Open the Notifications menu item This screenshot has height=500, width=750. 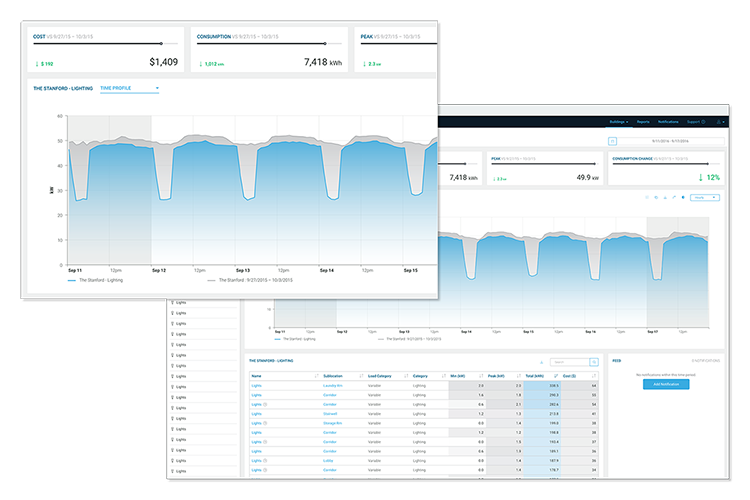pos(669,121)
